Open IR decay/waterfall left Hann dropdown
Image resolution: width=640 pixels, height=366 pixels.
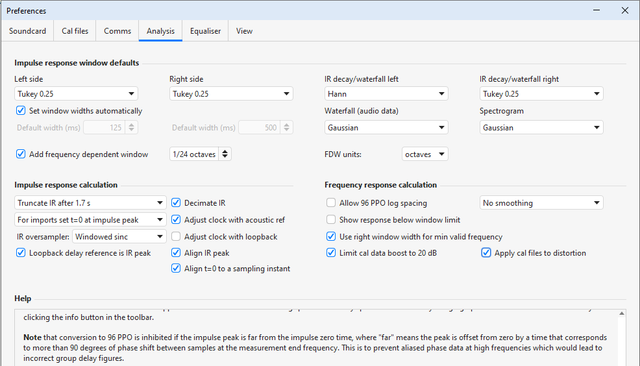[386, 94]
